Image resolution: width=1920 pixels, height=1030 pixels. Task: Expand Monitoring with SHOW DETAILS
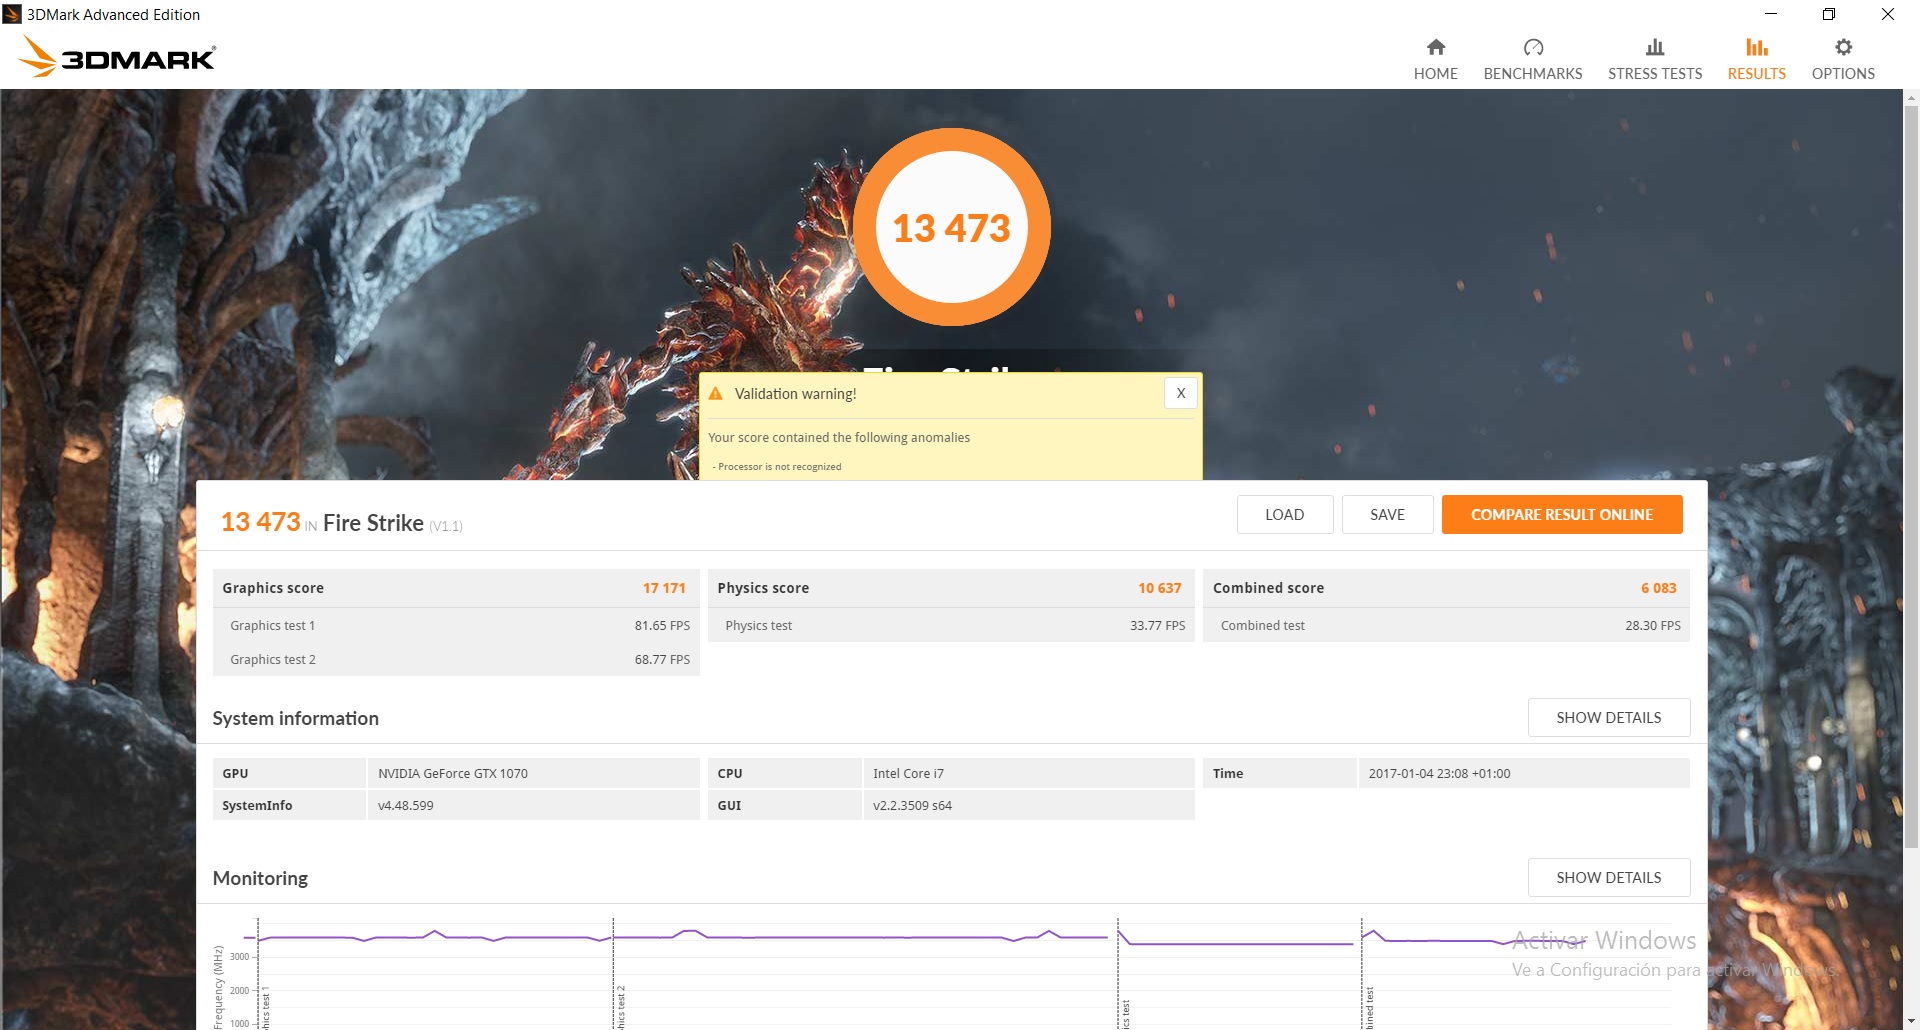1608,877
